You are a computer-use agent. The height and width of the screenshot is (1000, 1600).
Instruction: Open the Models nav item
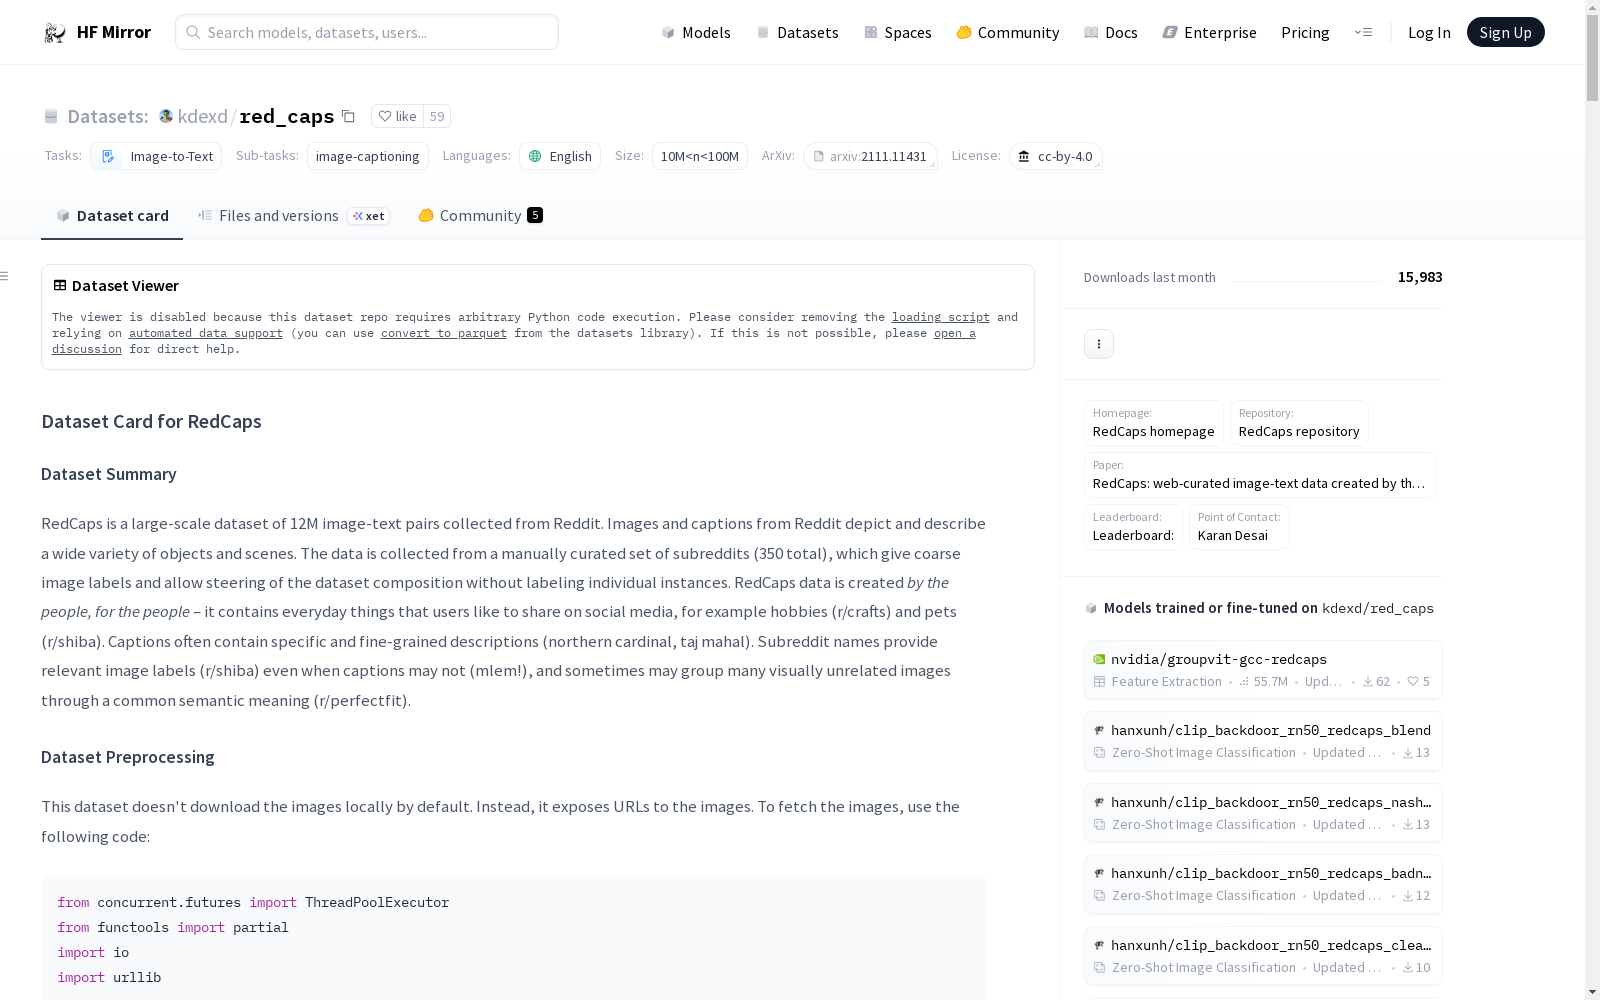click(696, 32)
